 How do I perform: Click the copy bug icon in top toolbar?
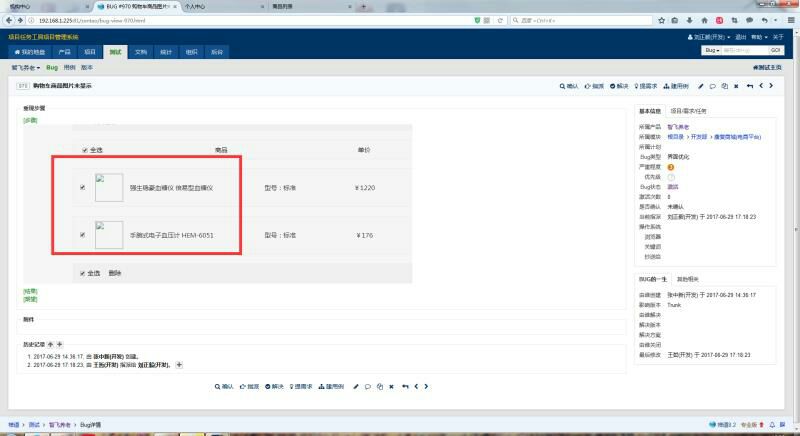(724, 87)
